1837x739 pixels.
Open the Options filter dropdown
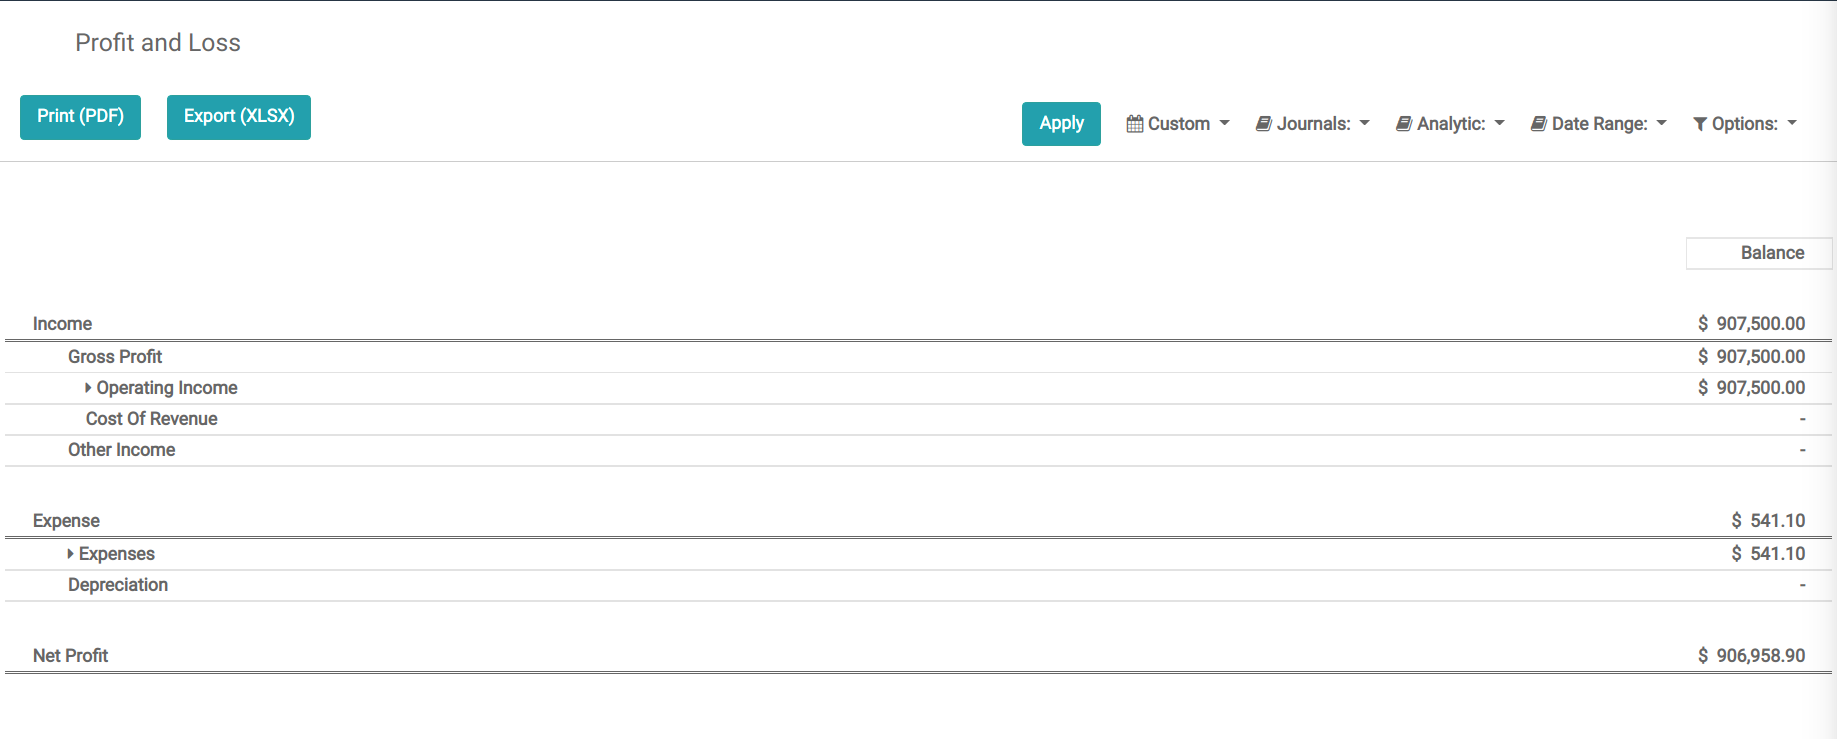pyautogui.click(x=1746, y=124)
